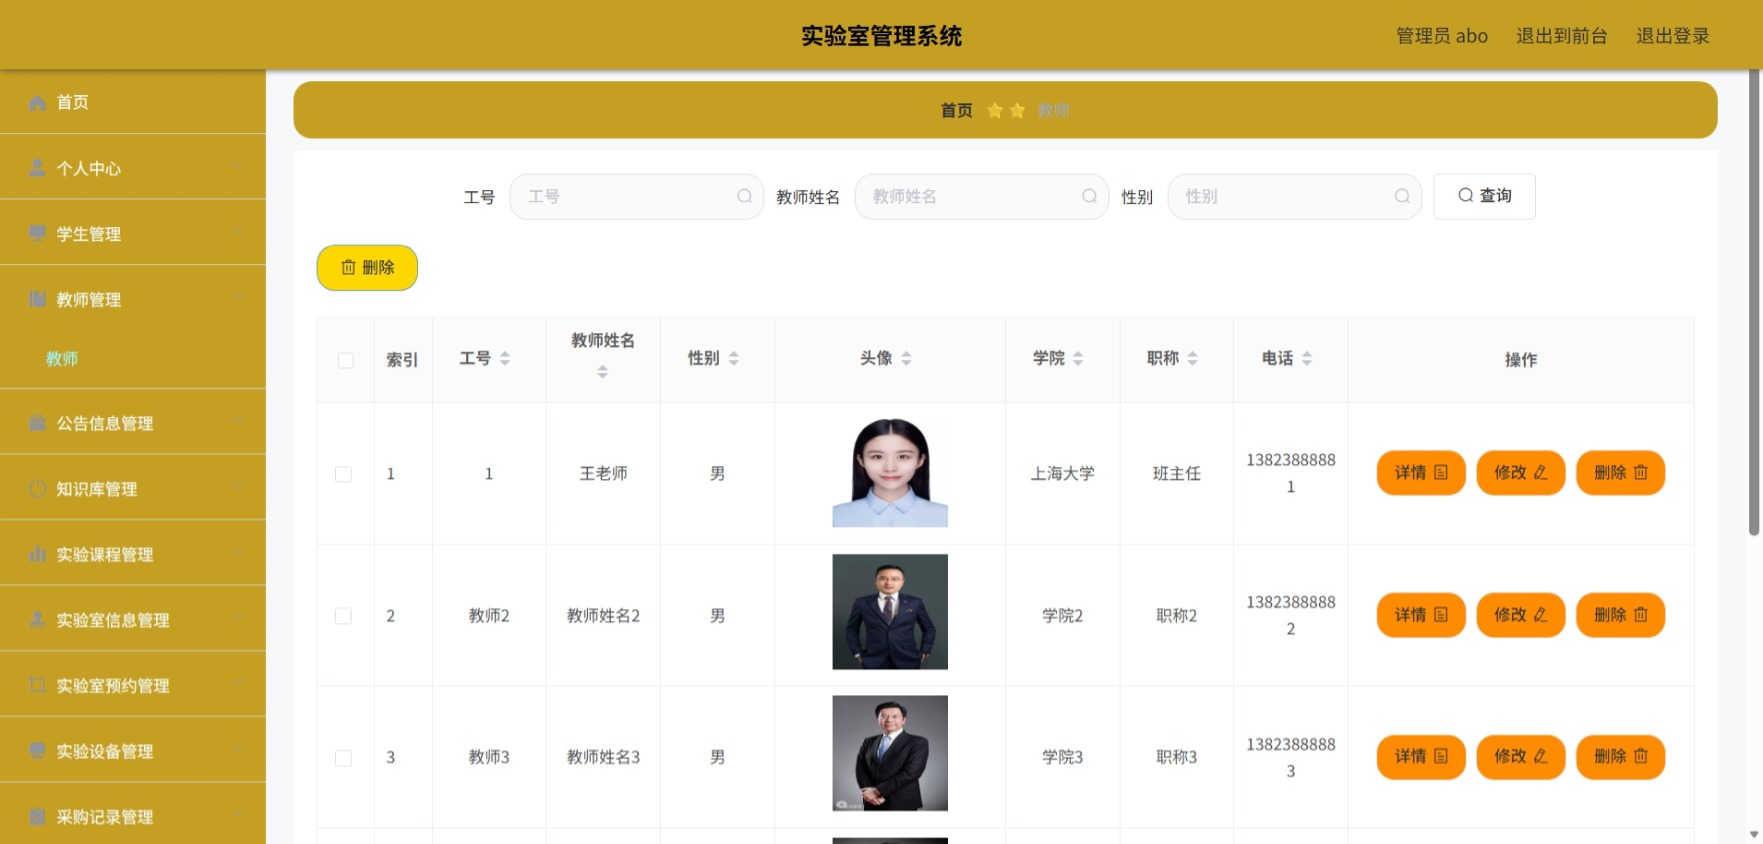Click the avatar photo in 教师姓名2 row

coord(890,612)
